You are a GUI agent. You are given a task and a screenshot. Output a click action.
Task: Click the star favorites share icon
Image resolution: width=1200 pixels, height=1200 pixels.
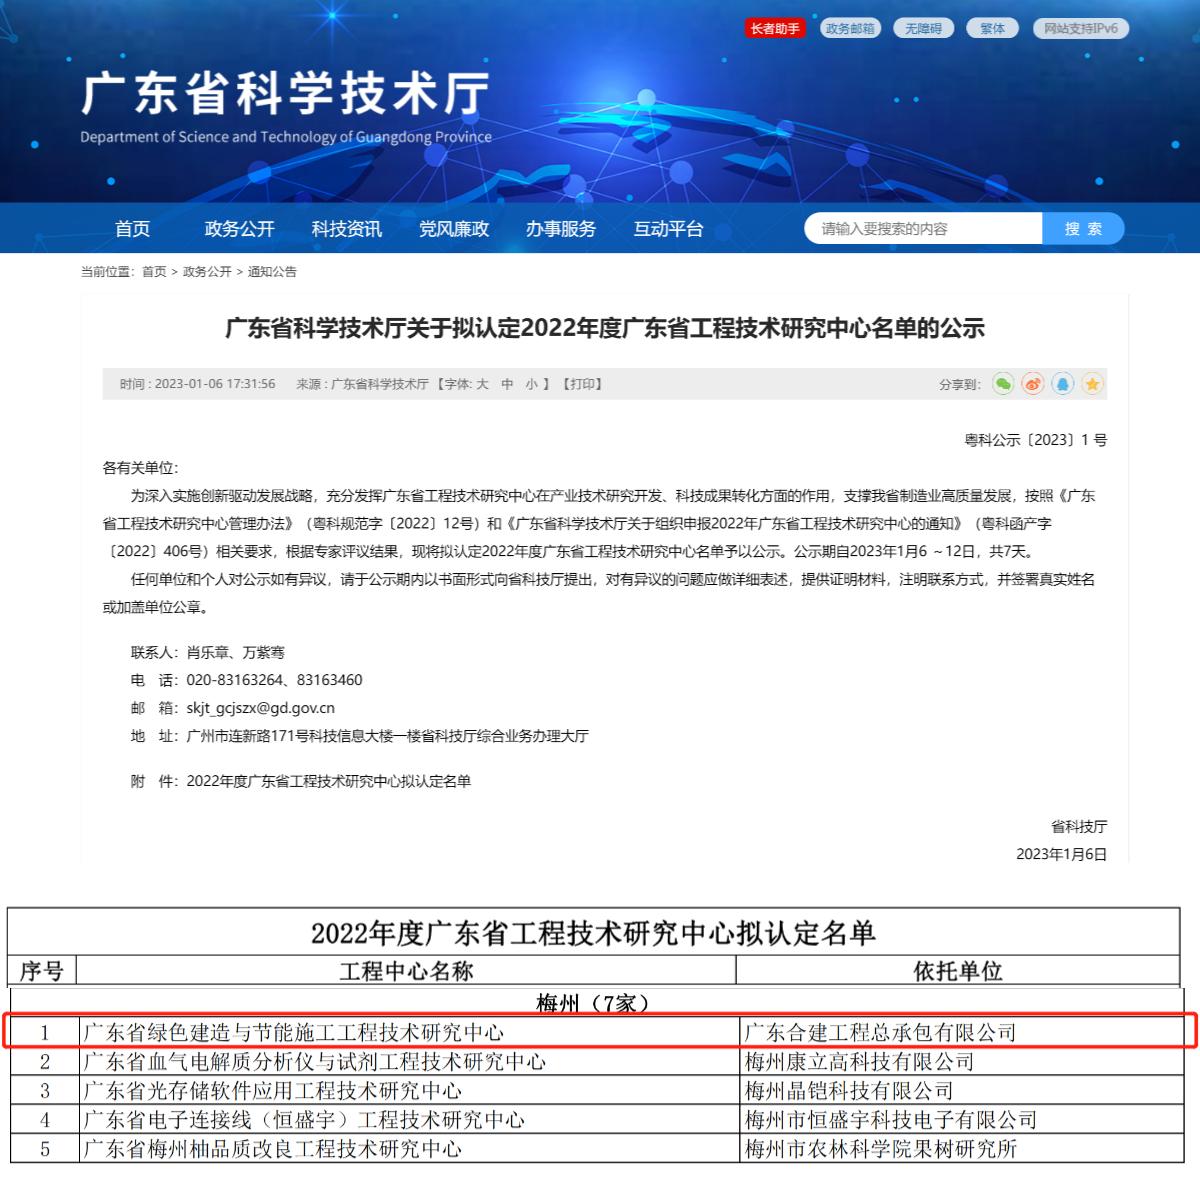pos(1092,384)
